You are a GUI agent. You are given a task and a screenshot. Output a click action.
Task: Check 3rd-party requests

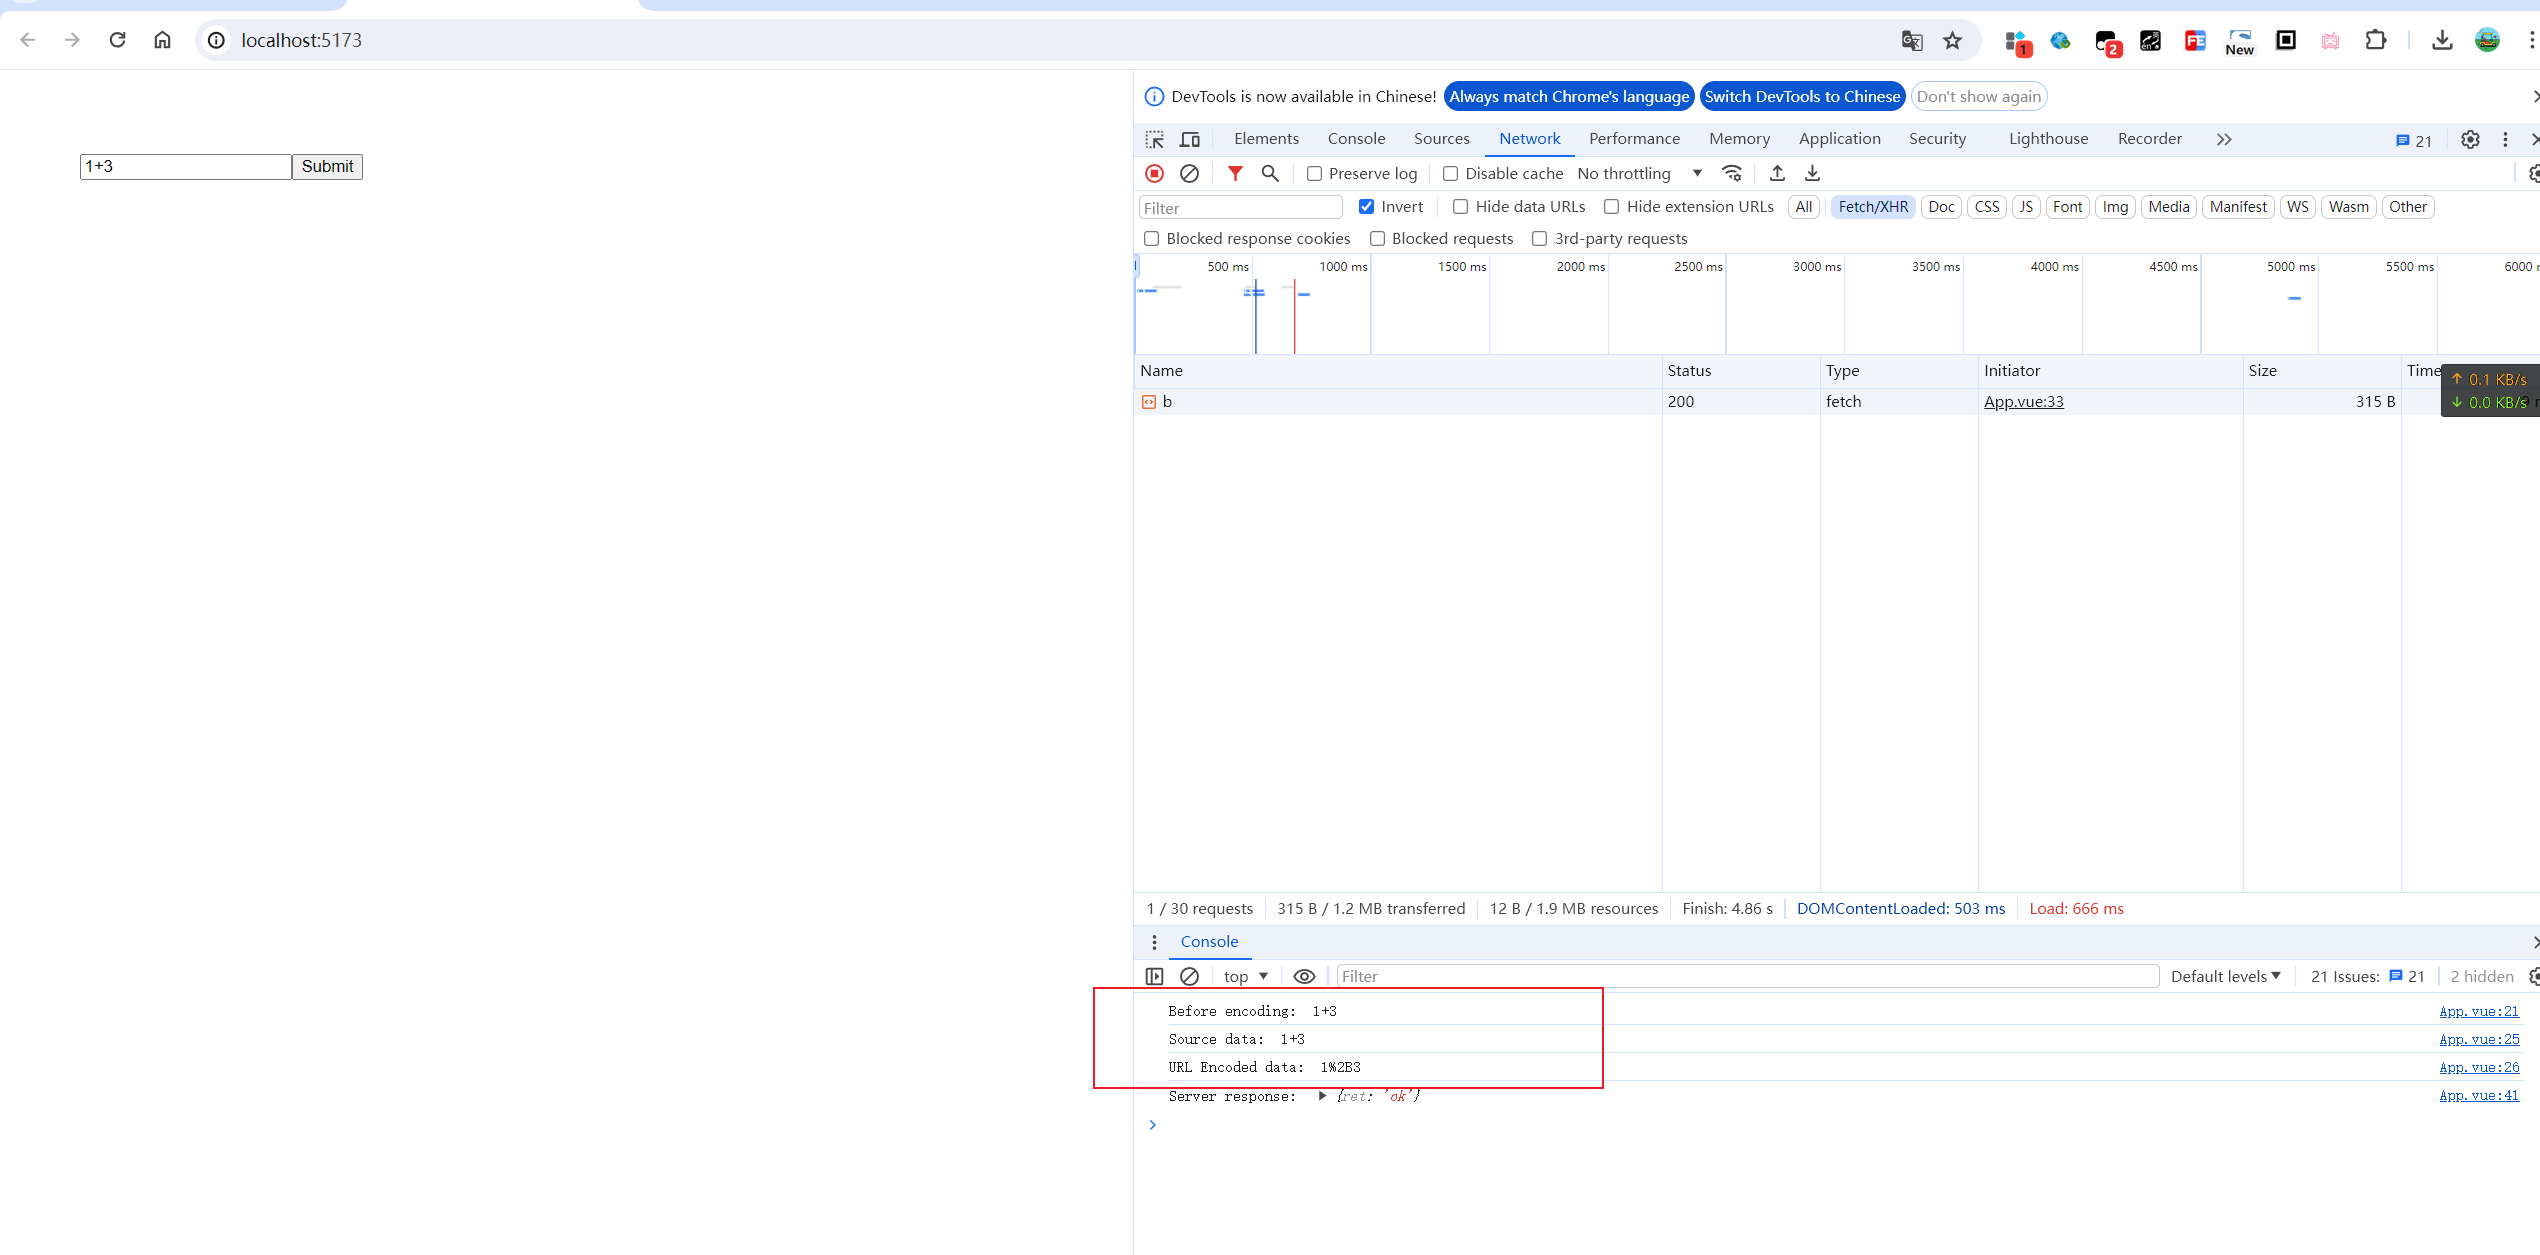pyautogui.click(x=1539, y=239)
